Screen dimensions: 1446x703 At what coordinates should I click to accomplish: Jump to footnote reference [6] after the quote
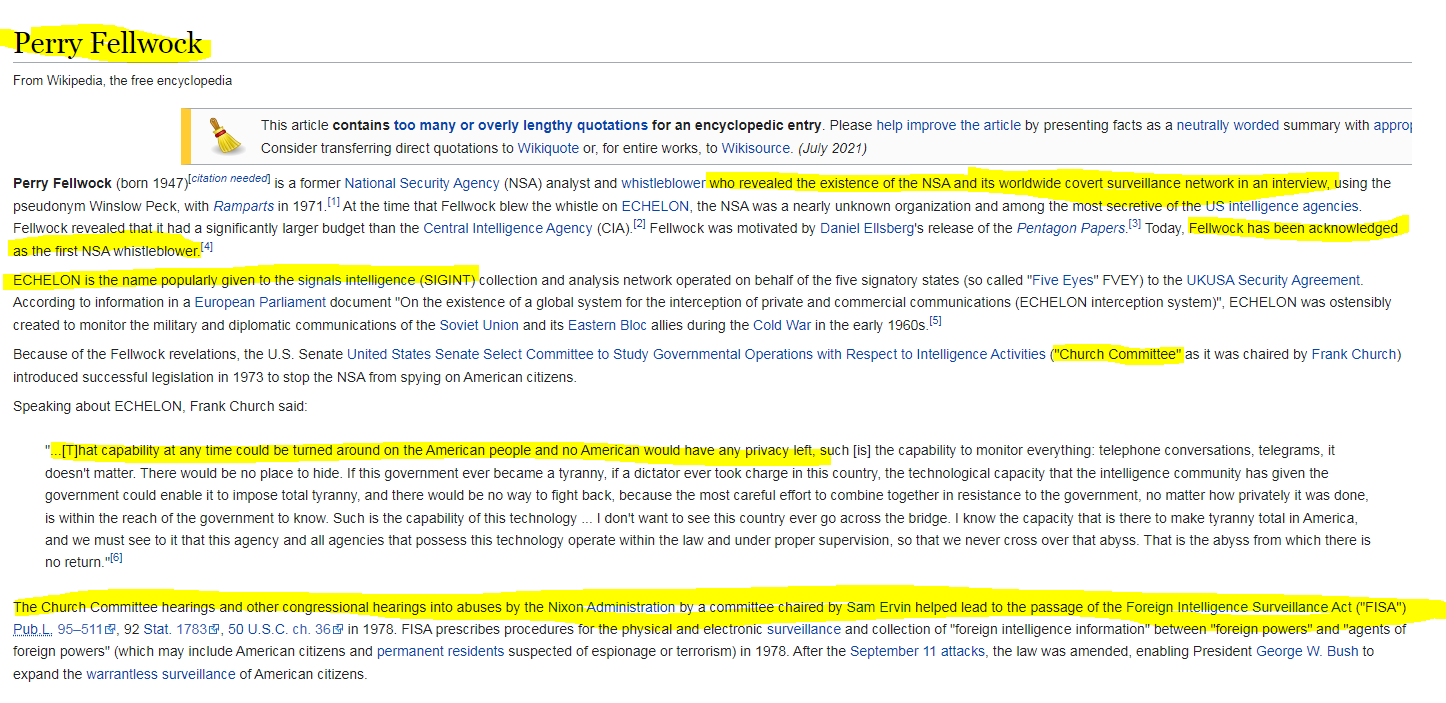tap(116, 558)
